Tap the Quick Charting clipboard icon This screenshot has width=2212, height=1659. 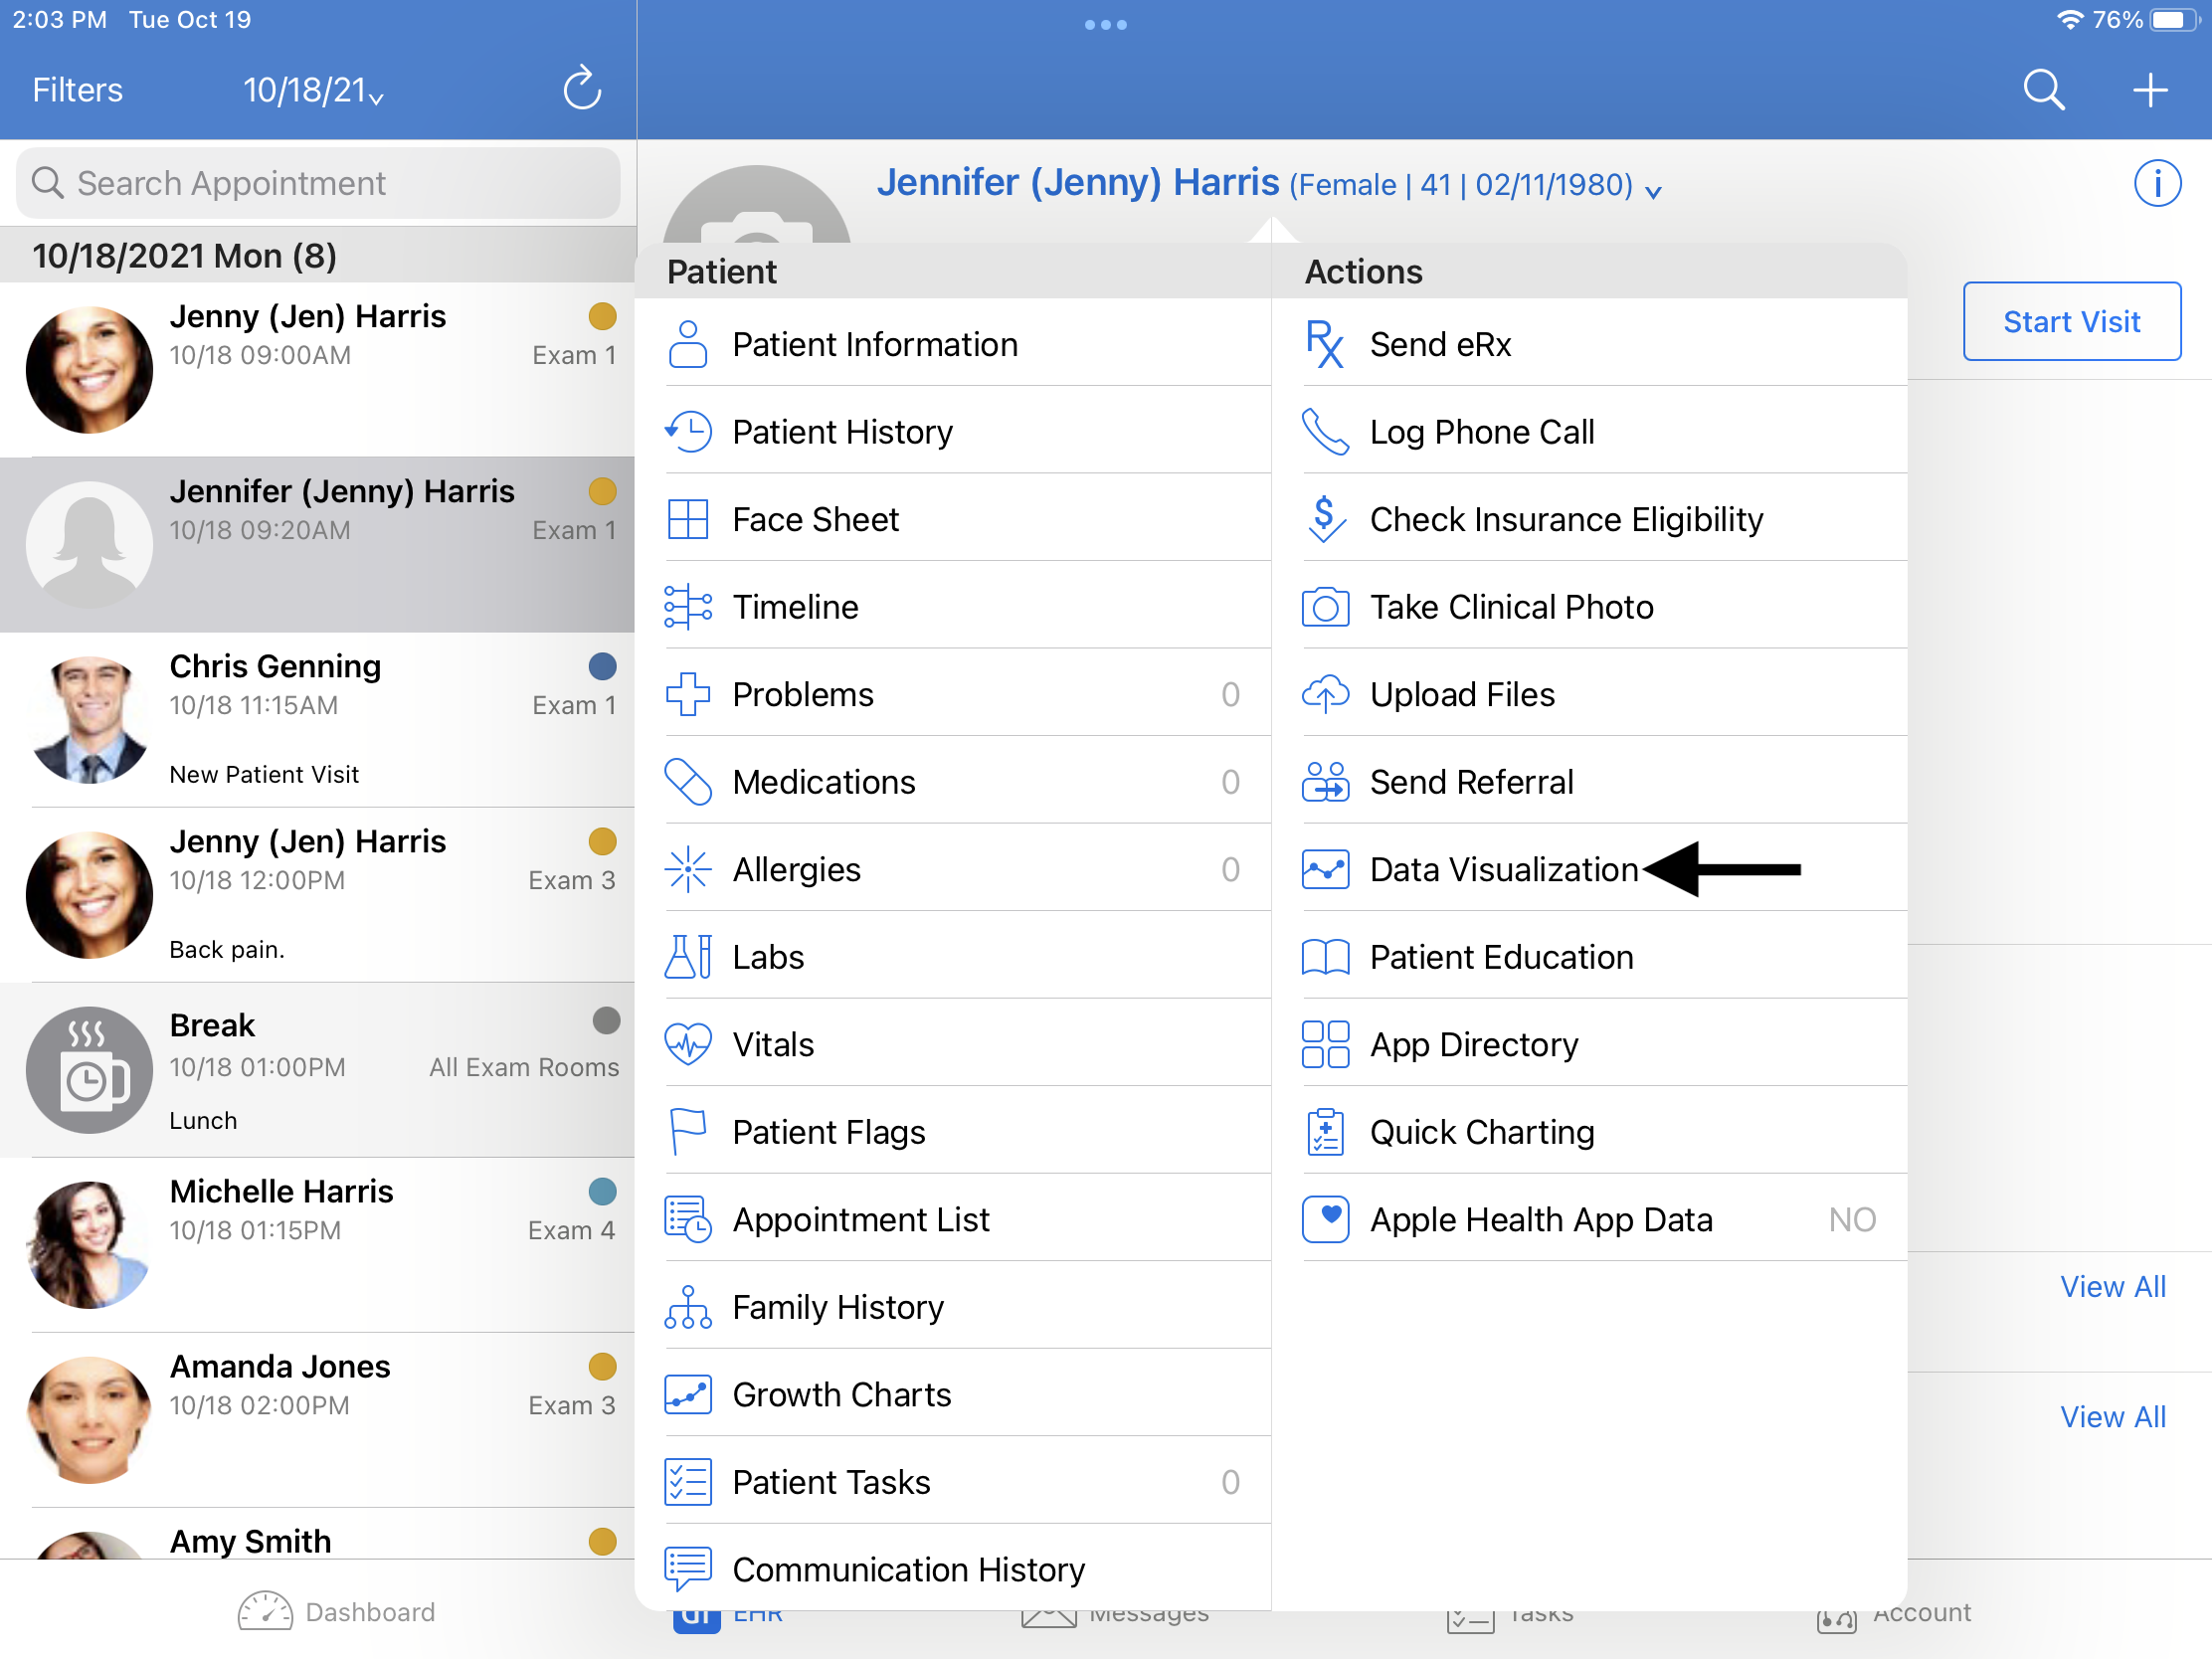1325,1132
